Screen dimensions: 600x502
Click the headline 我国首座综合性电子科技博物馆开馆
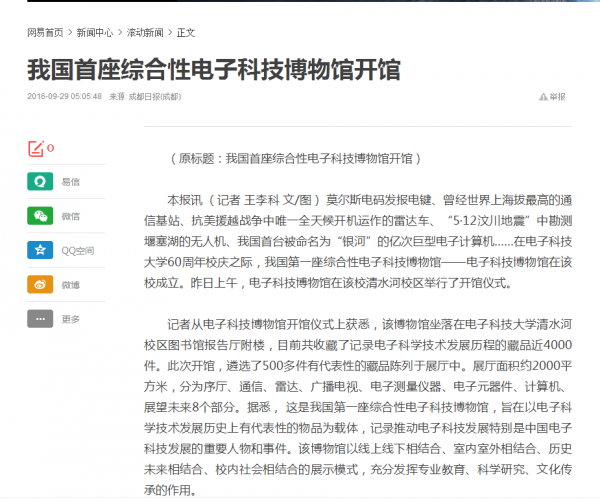[214, 70]
